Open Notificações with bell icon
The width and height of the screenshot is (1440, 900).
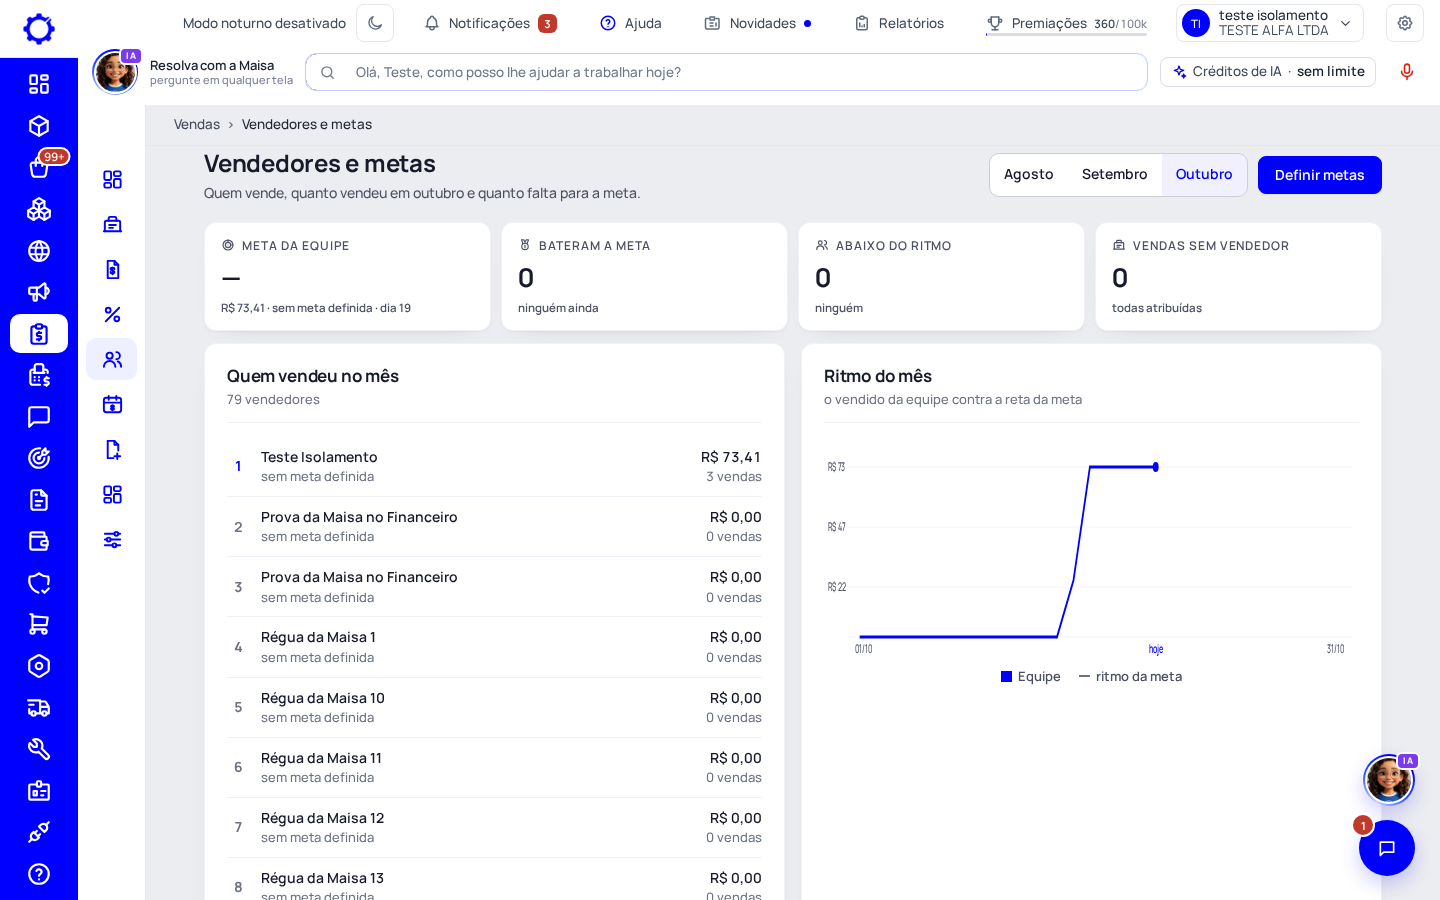pyautogui.click(x=490, y=23)
